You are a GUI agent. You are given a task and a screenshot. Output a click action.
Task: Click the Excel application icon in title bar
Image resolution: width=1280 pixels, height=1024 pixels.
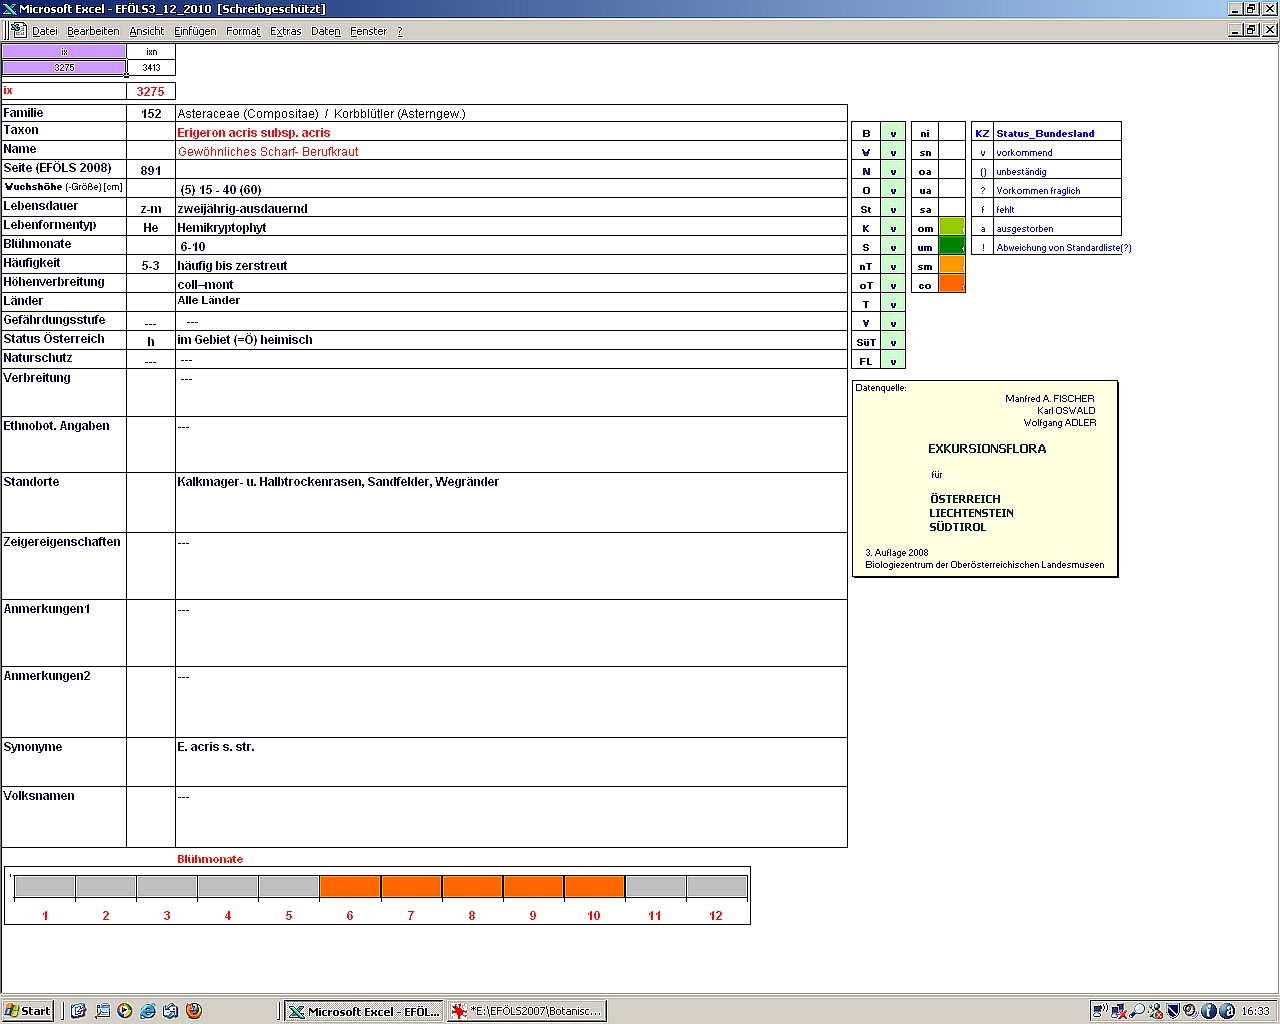point(9,9)
